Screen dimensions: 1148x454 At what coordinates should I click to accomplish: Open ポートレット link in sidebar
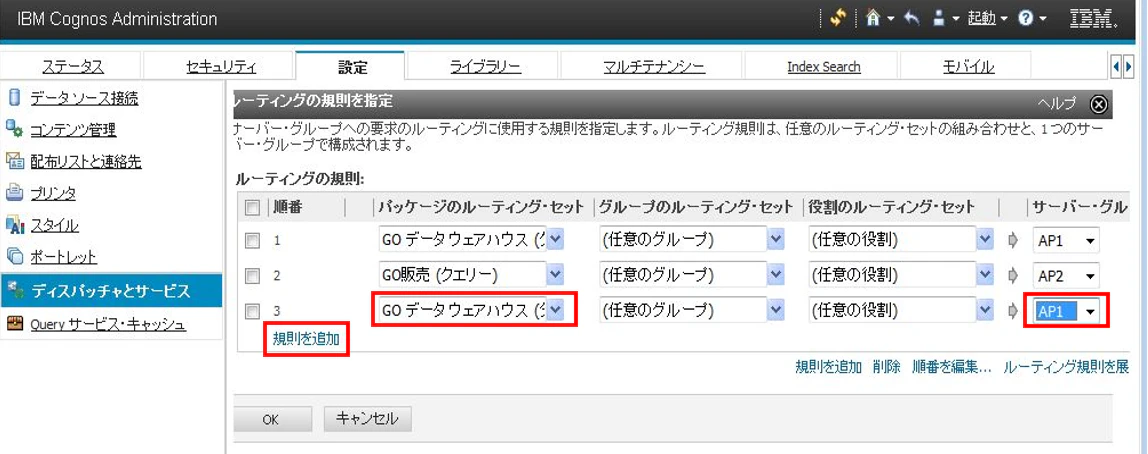pyautogui.click(x=64, y=258)
